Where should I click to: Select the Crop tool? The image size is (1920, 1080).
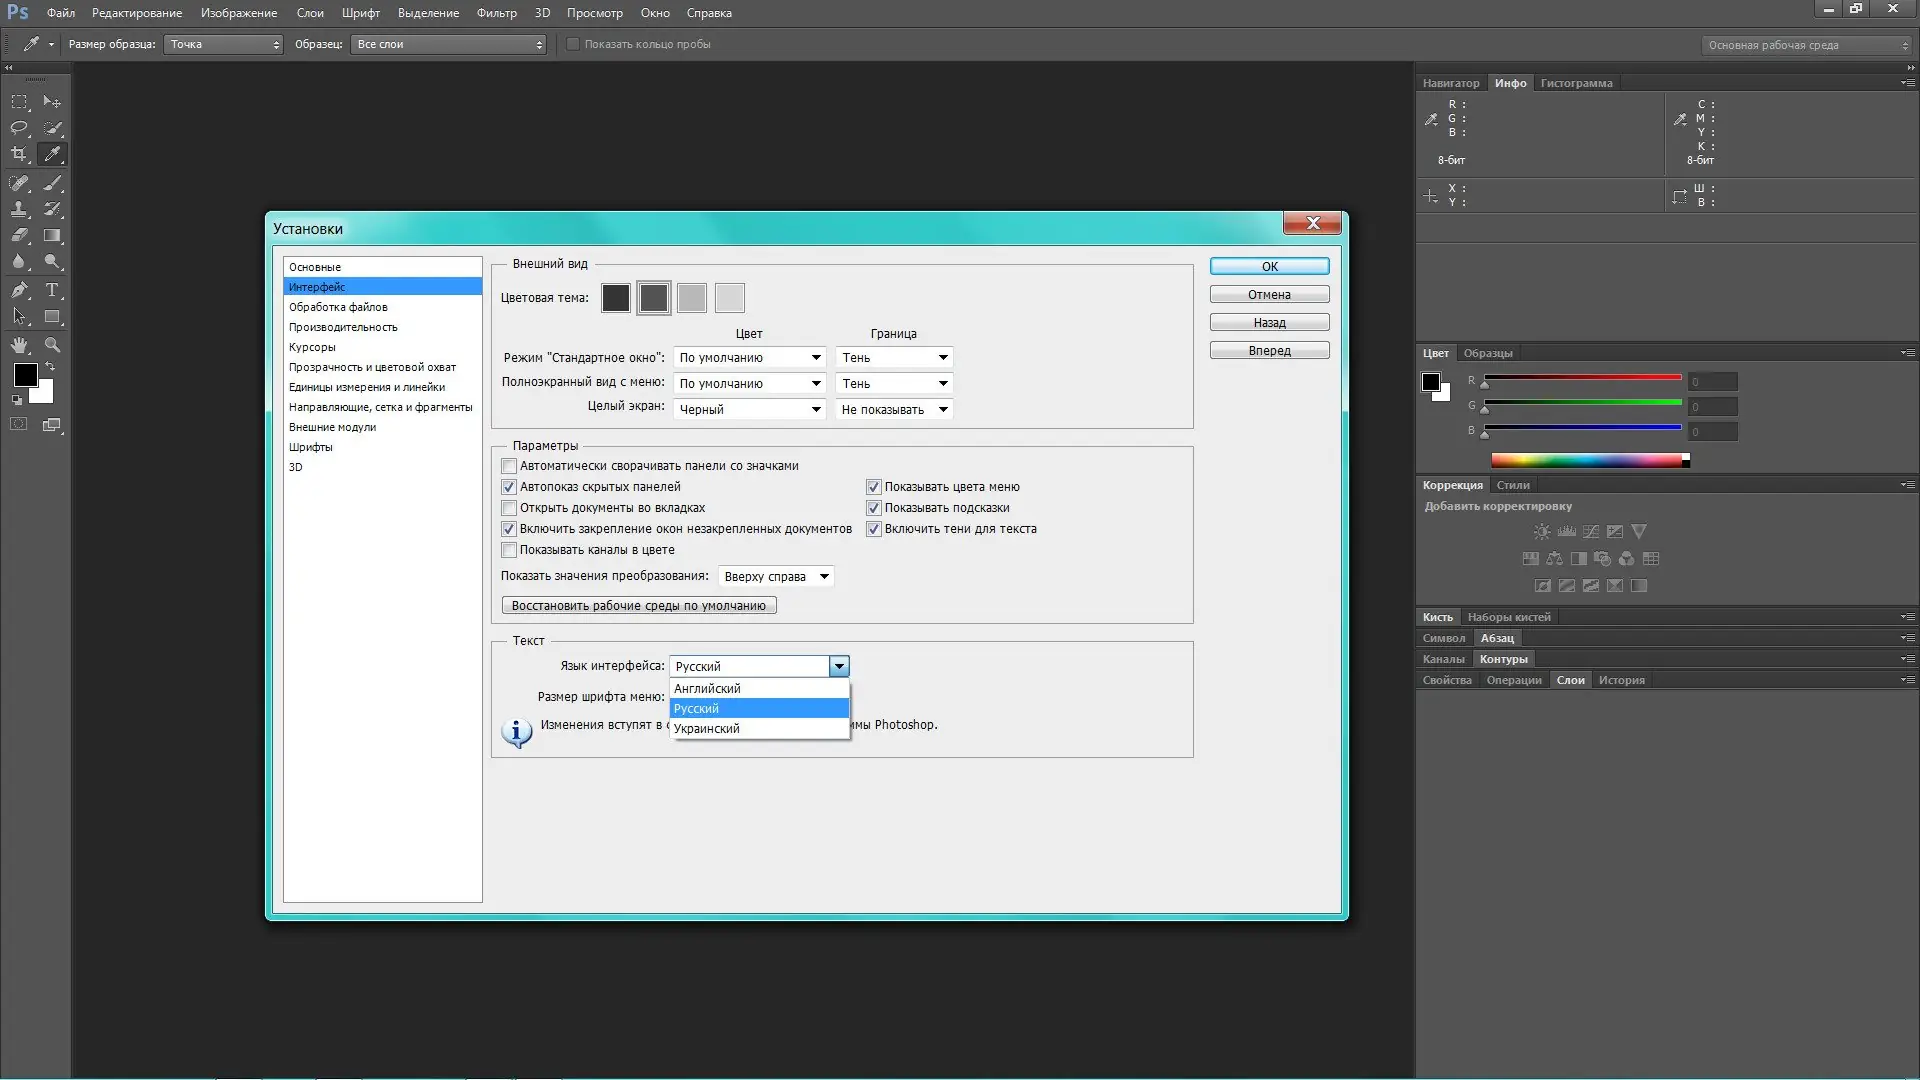click(x=19, y=154)
